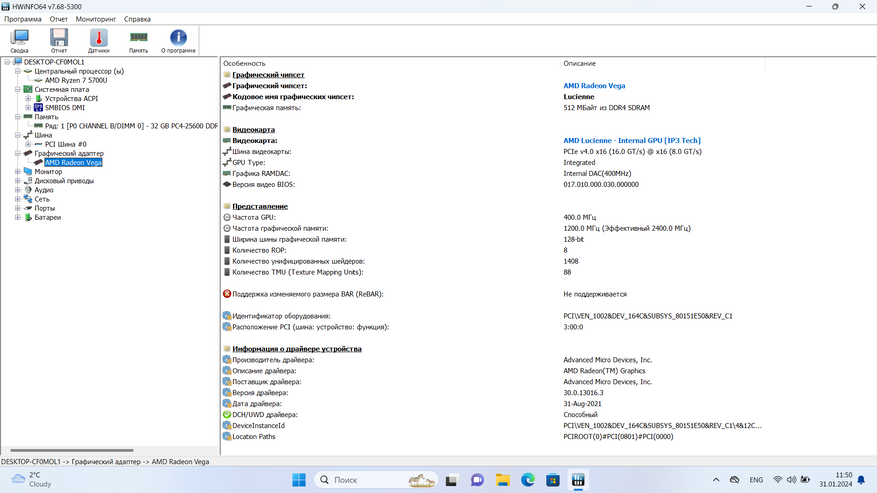Expand the Монитор tree node

(x=18, y=172)
